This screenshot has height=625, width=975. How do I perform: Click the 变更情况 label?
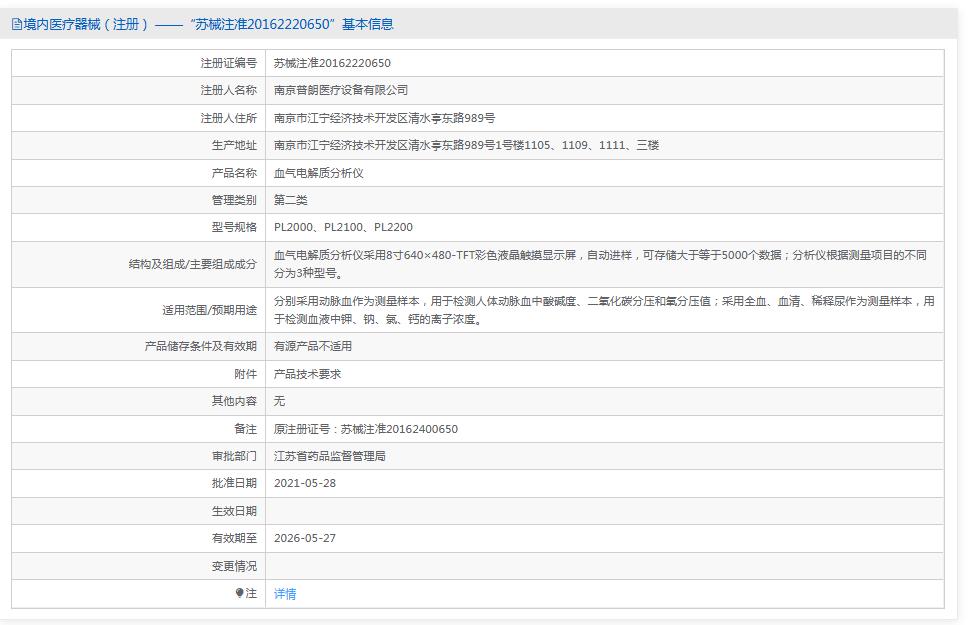[x=234, y=566]
